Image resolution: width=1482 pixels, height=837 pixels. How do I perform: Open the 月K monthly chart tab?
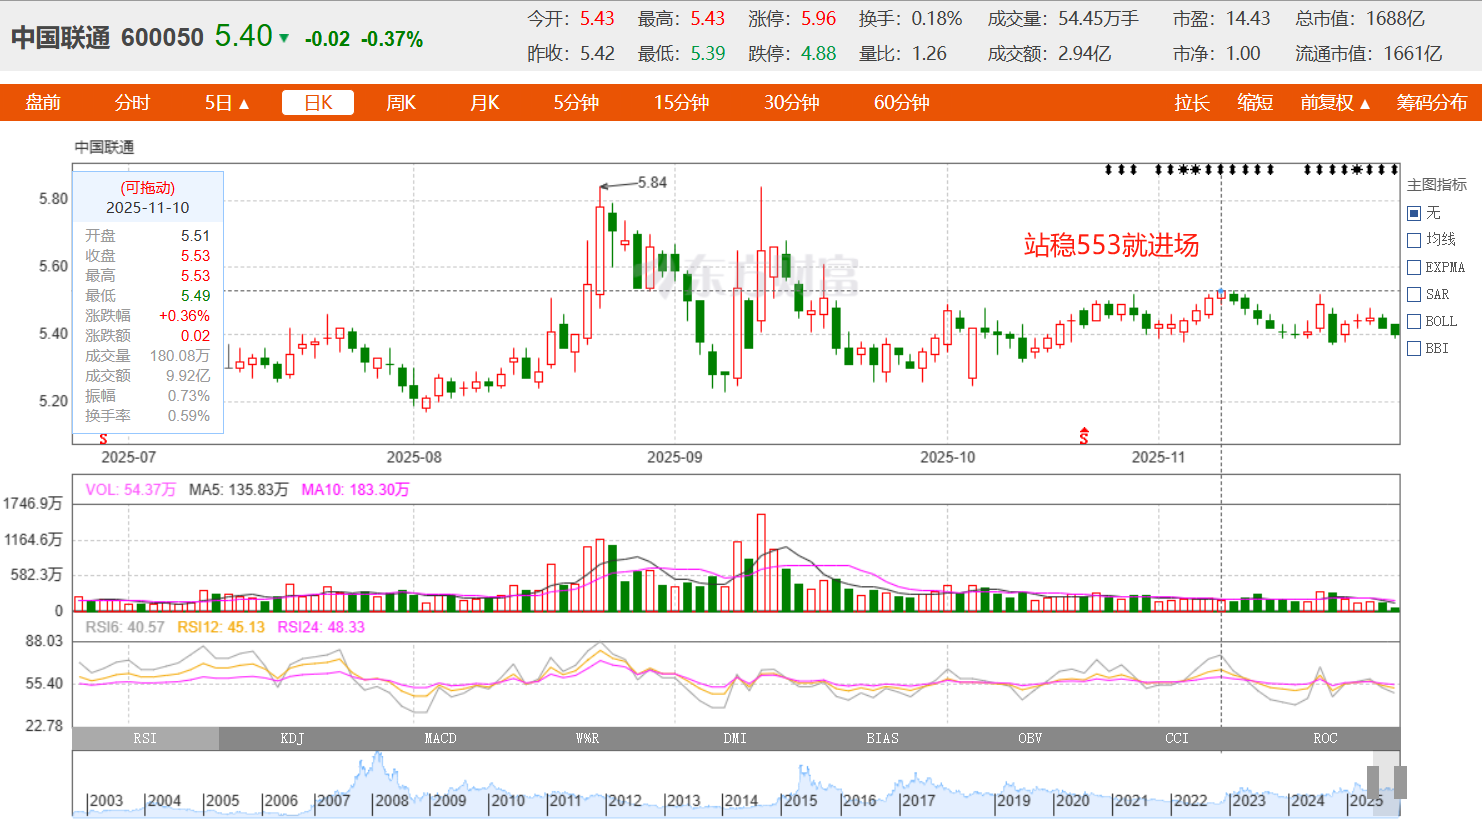pyautogui.click(x=485, y=102)
